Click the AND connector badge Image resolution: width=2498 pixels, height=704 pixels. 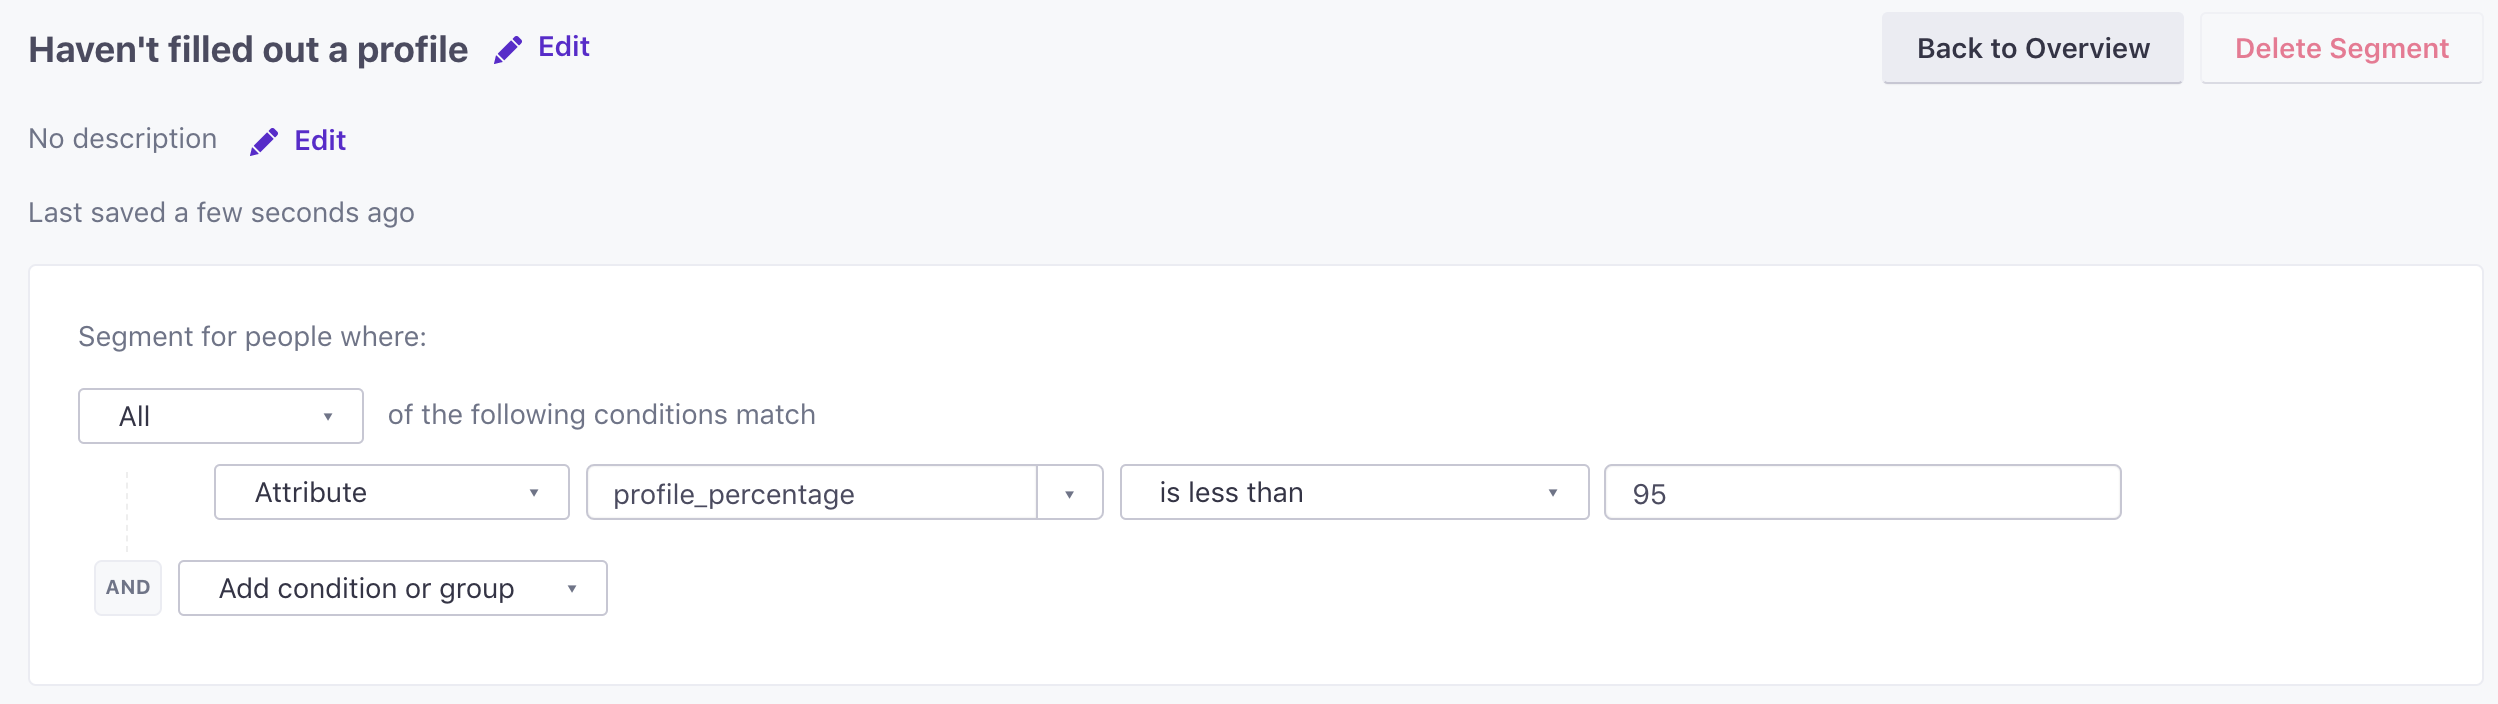point(128,588)
